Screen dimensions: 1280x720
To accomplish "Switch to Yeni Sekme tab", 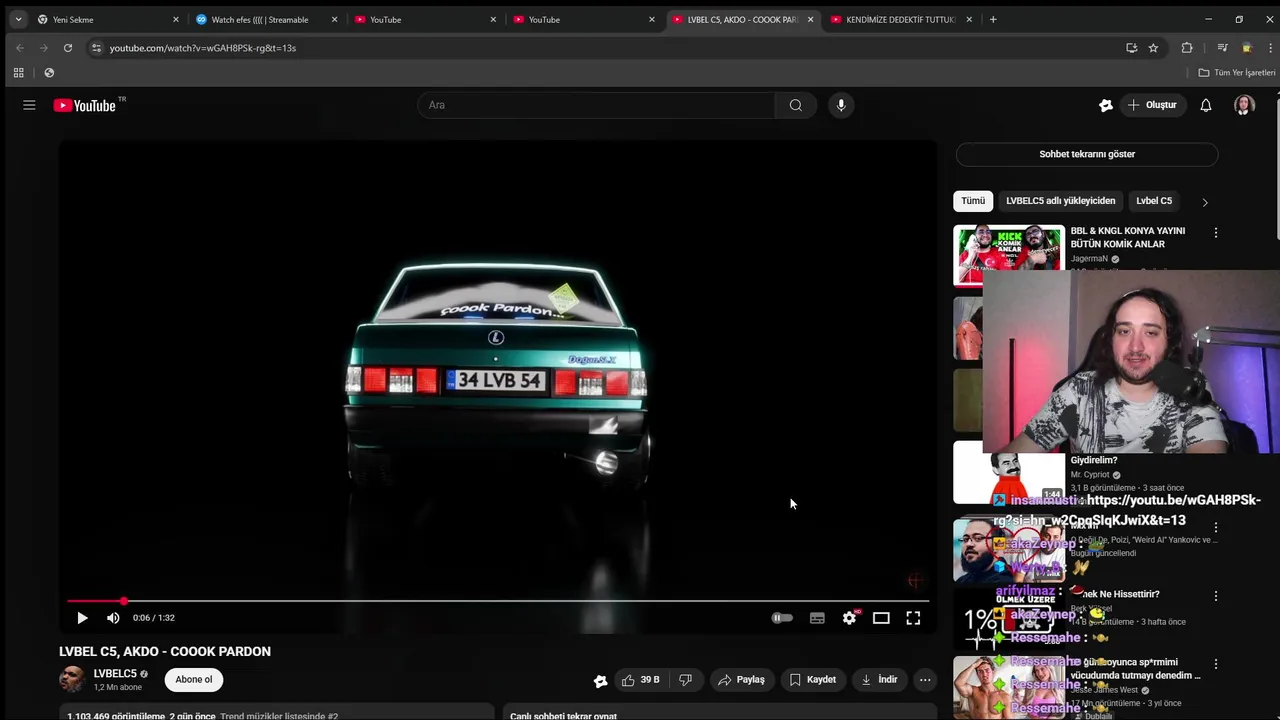I will point(108,19).
